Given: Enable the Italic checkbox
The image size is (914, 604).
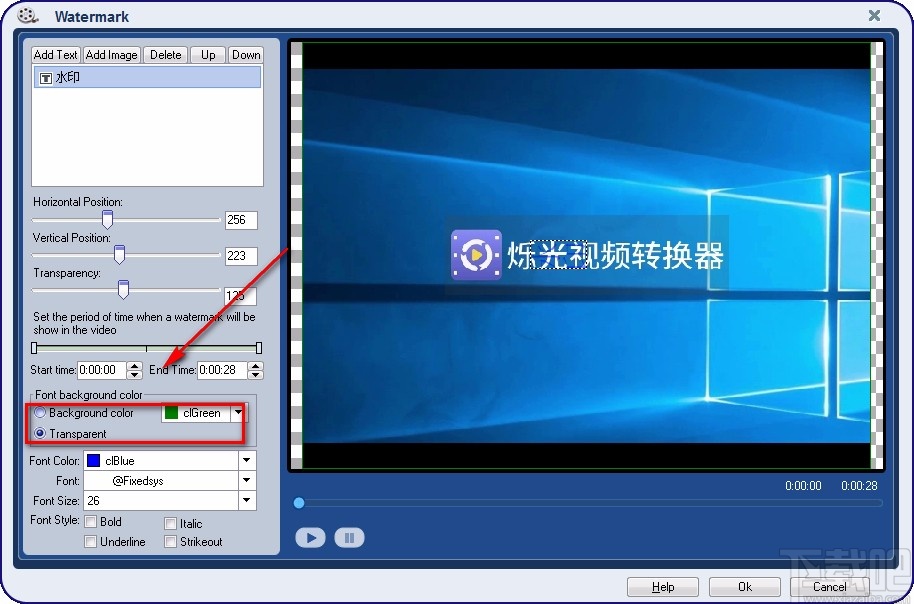Looking at the screenshot, I should pos(170,523).
